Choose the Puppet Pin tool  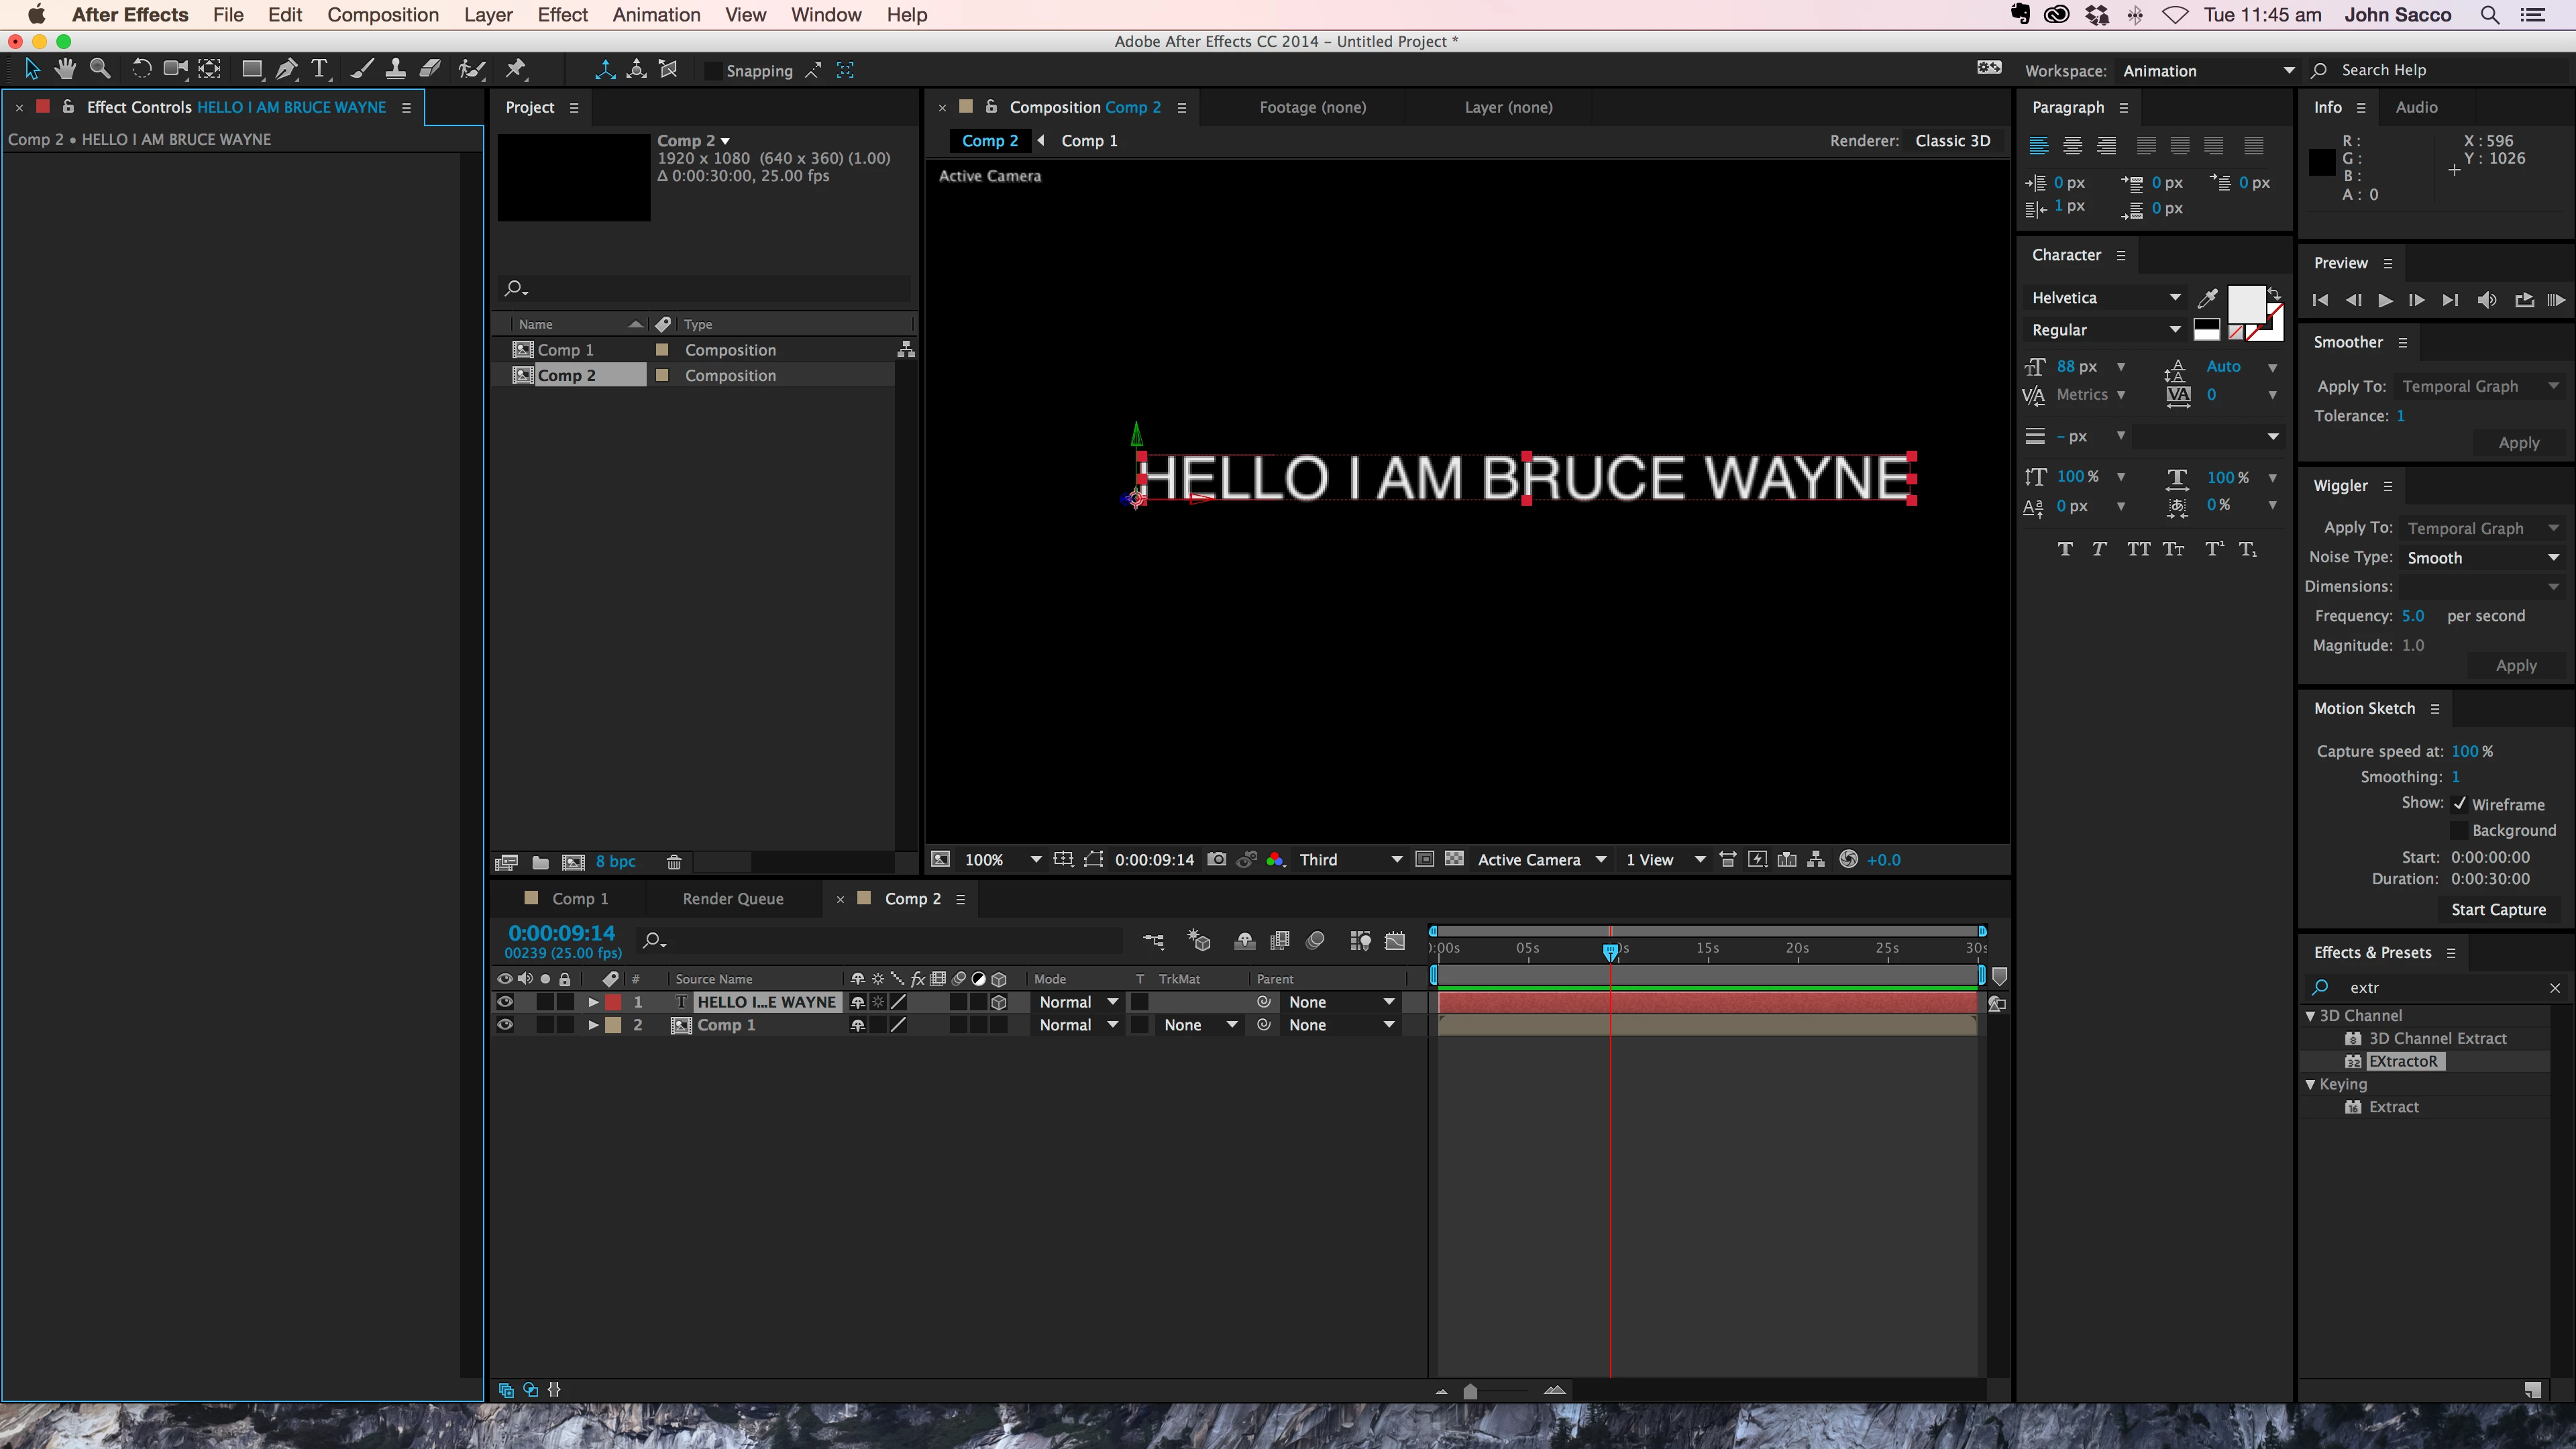point(516,69)
